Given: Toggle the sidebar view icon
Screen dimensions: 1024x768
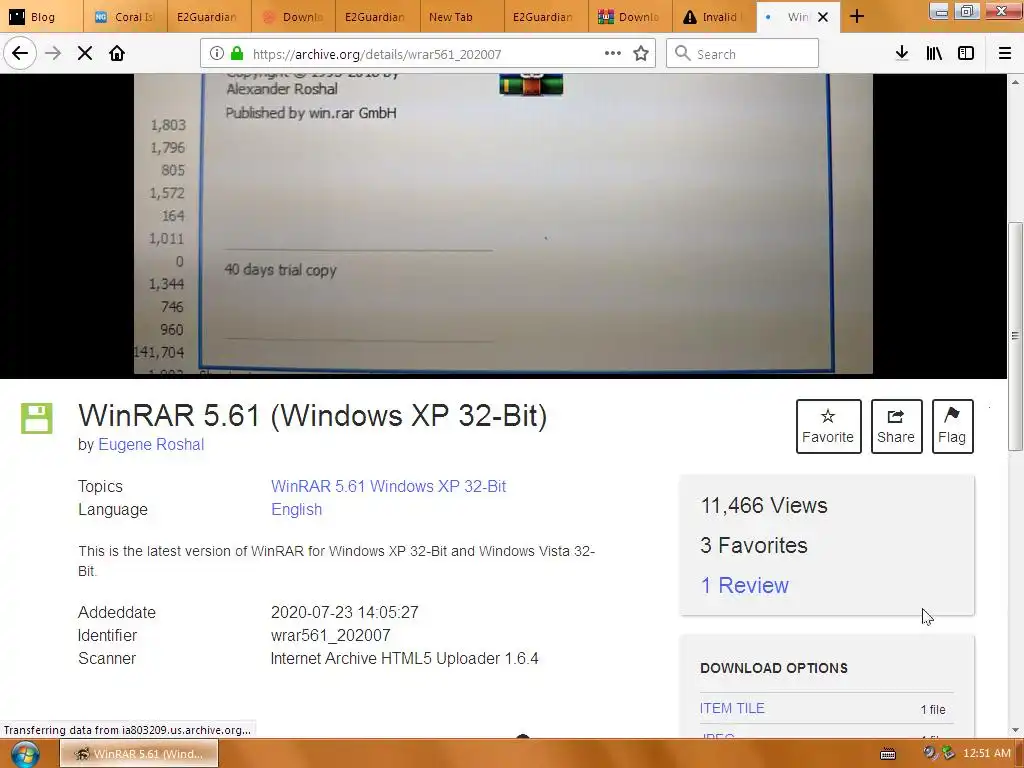Looking at the screenshot, I should [966, 53].
